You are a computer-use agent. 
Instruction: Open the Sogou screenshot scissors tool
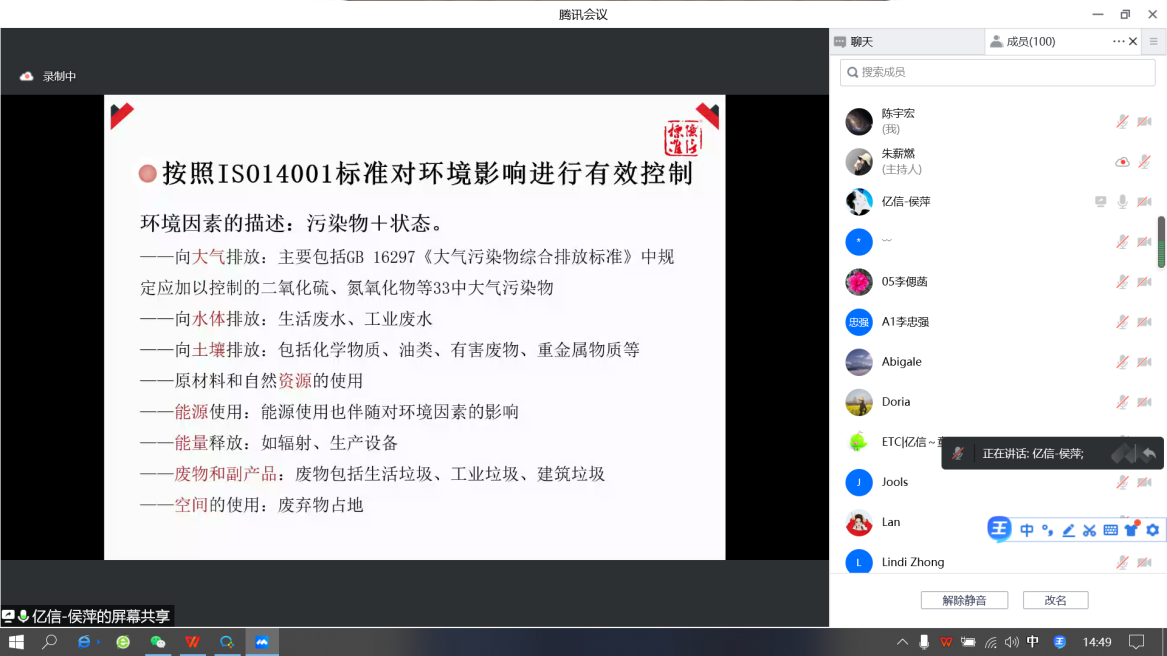(1092, 529)
